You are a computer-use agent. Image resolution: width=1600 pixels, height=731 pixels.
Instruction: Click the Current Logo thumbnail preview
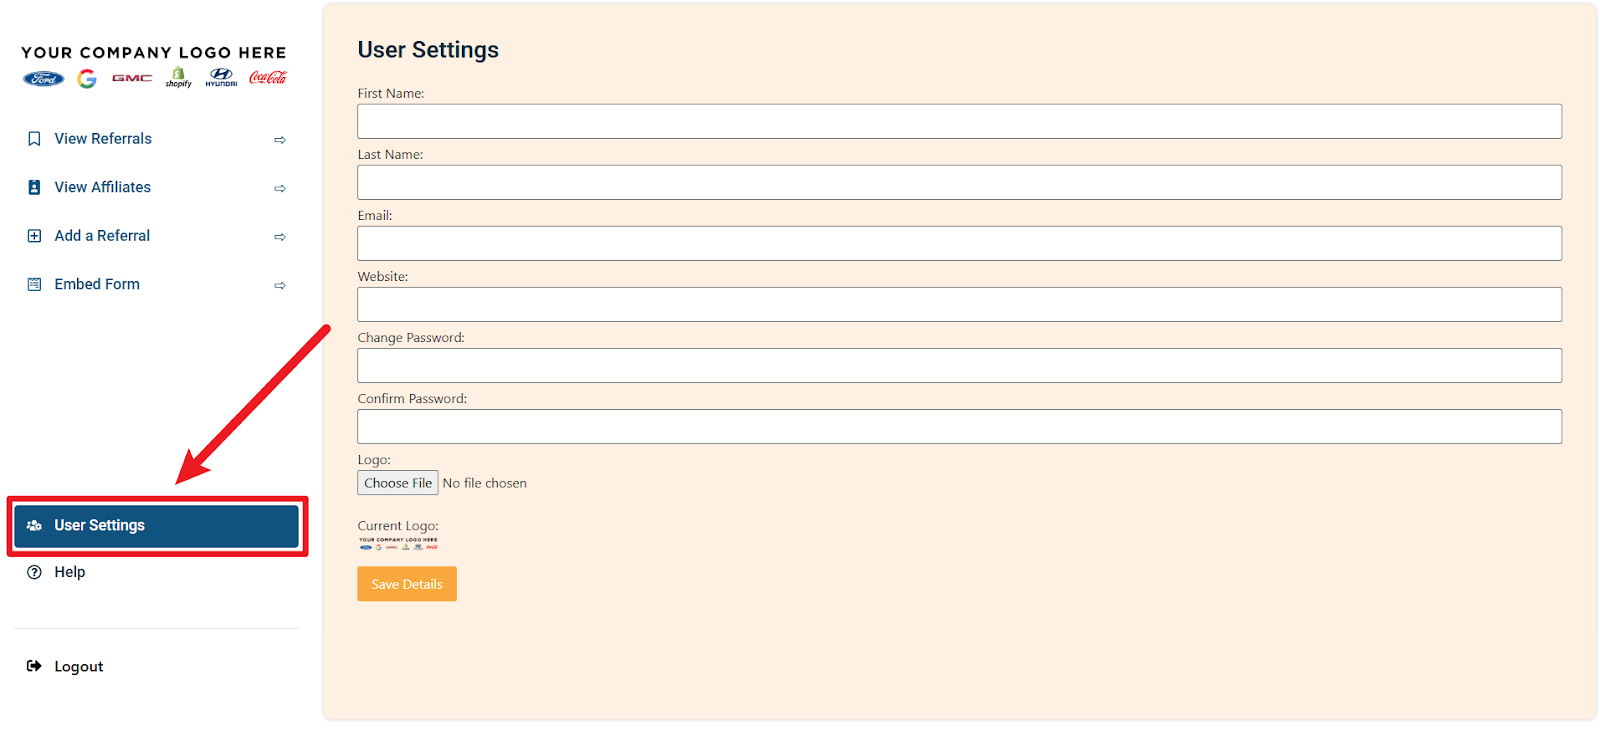click(x=398, y=544)
